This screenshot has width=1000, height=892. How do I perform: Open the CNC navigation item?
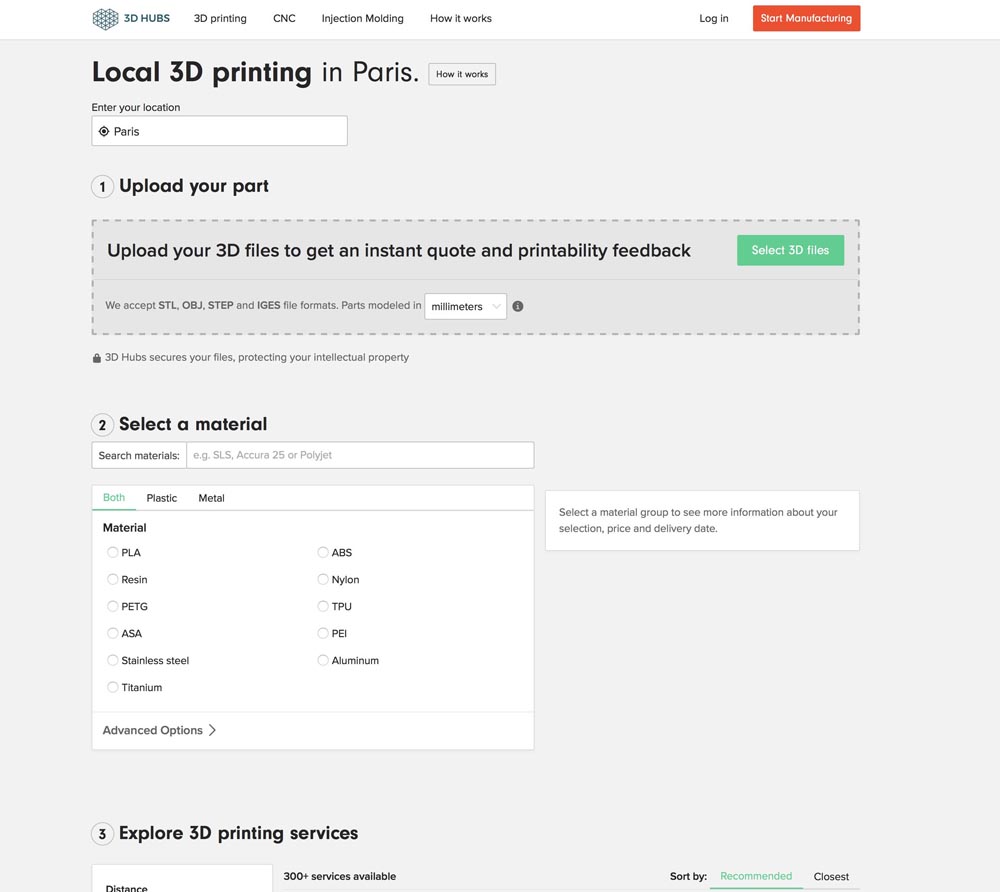[284, 19]
